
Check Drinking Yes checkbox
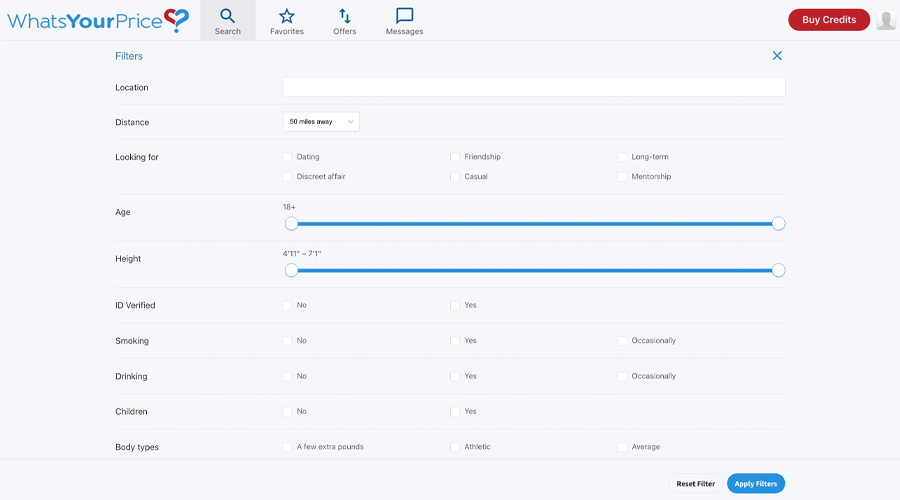click(455, 377)
